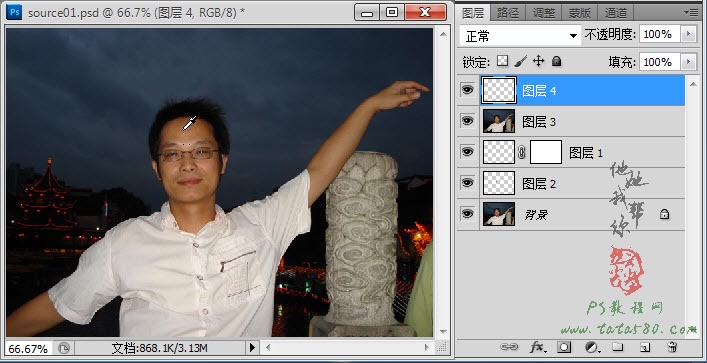
Task: Hide the 背景 layer
Action: (x=468, y=213)
